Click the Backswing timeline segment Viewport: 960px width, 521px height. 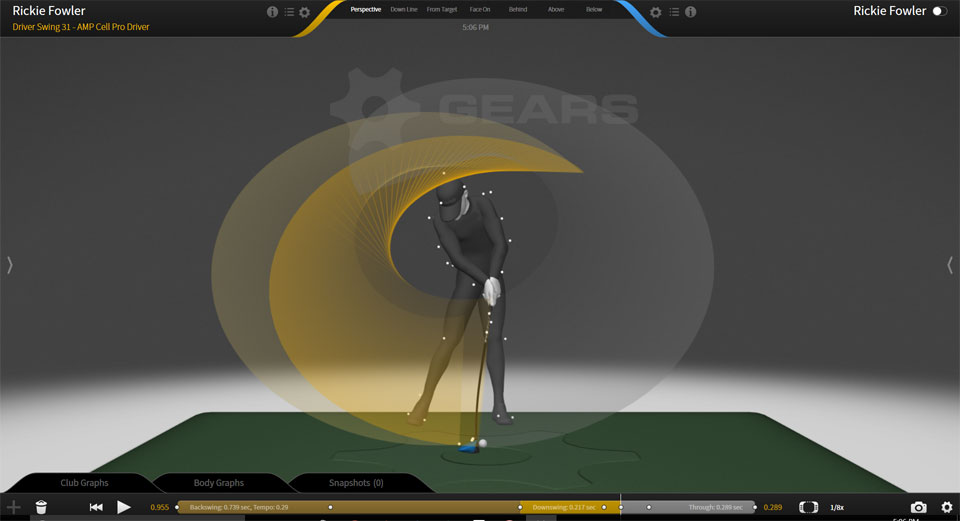click(348, 507)
